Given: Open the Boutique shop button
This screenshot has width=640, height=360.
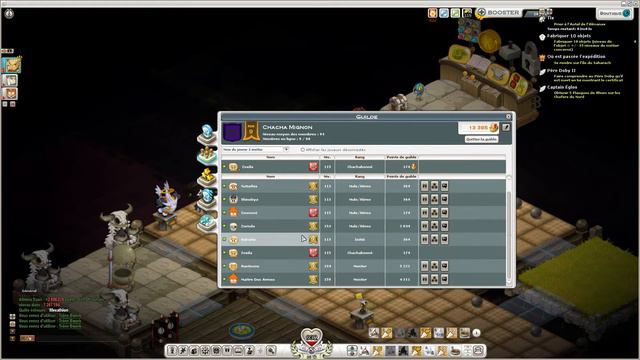Looking at the screenshot, I should coord(615,13).
